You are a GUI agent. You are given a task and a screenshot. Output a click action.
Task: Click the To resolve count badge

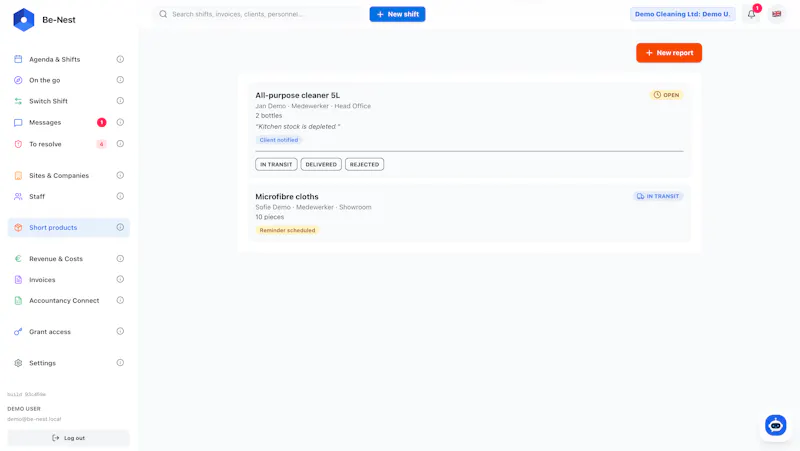(x=102, y=144)
